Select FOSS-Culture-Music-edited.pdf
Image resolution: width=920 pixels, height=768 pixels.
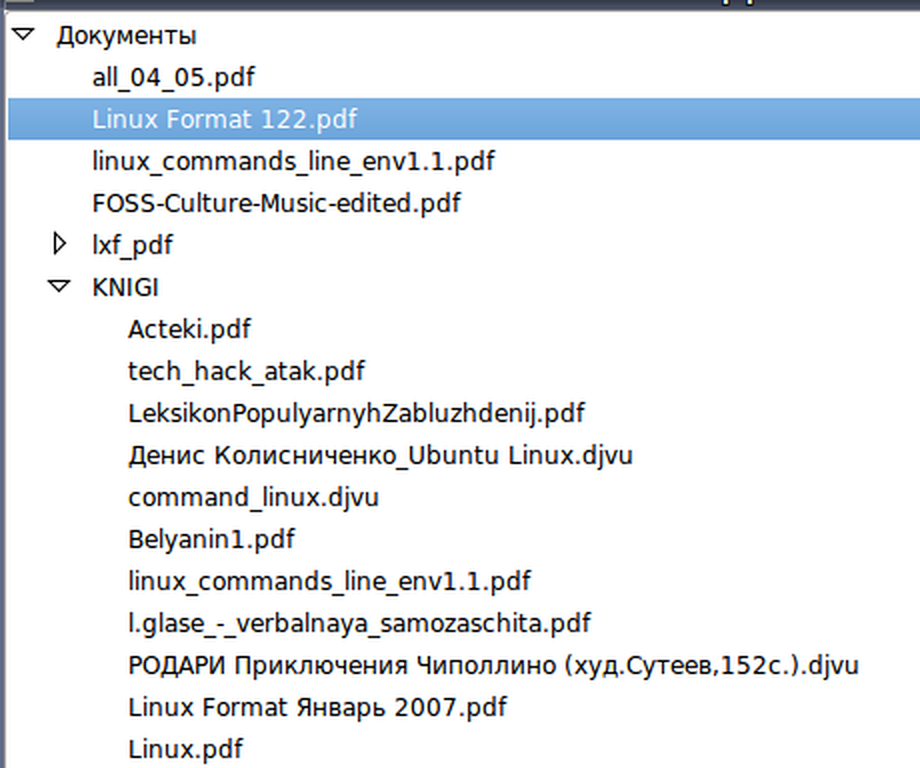276,204
